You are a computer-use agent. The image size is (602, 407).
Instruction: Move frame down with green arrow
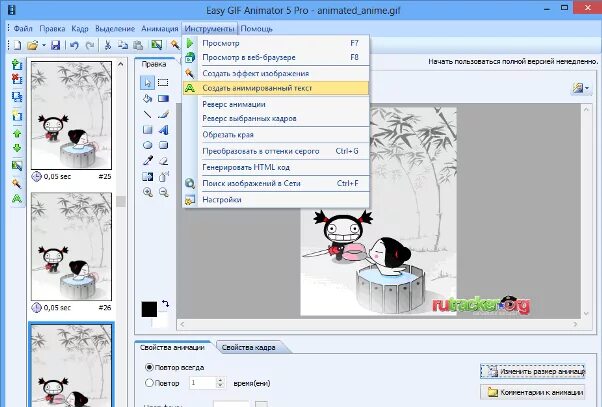click(17, 148)
